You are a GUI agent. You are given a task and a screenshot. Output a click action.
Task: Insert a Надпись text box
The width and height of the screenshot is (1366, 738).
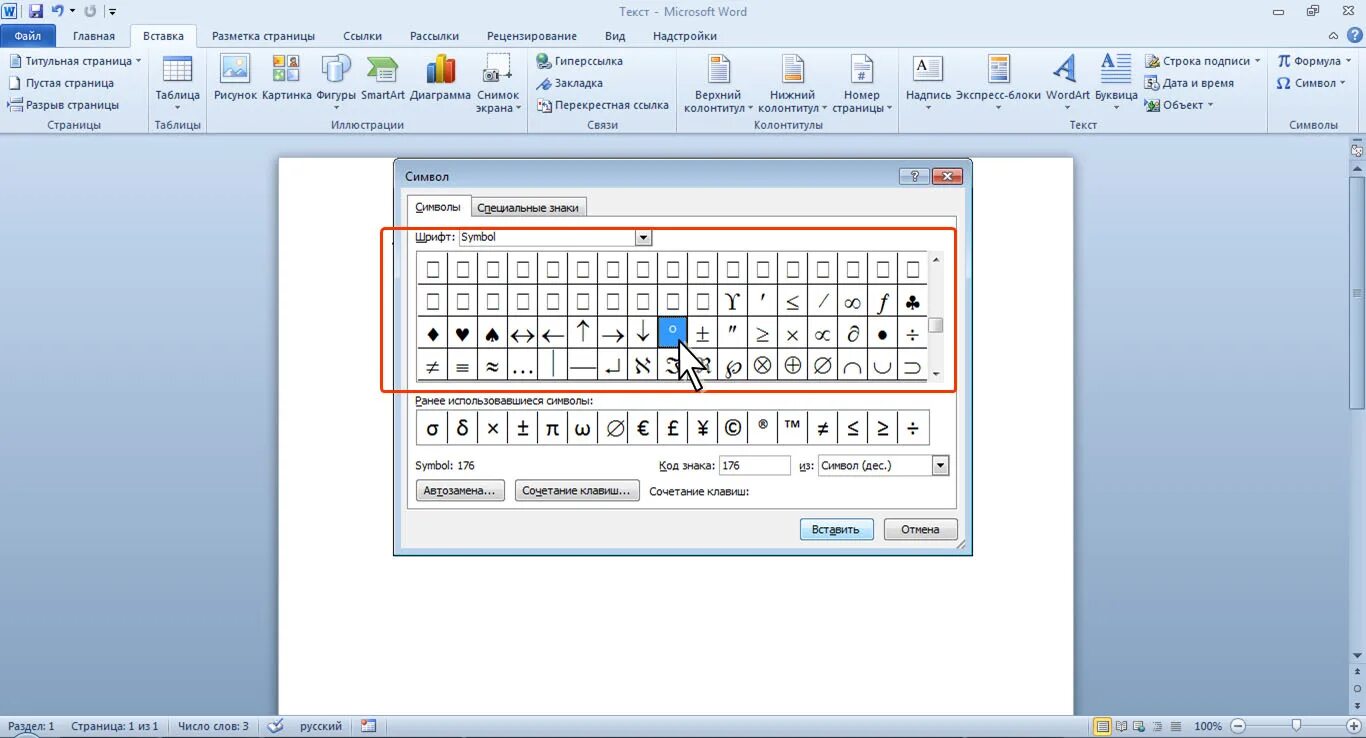point(928,83)
